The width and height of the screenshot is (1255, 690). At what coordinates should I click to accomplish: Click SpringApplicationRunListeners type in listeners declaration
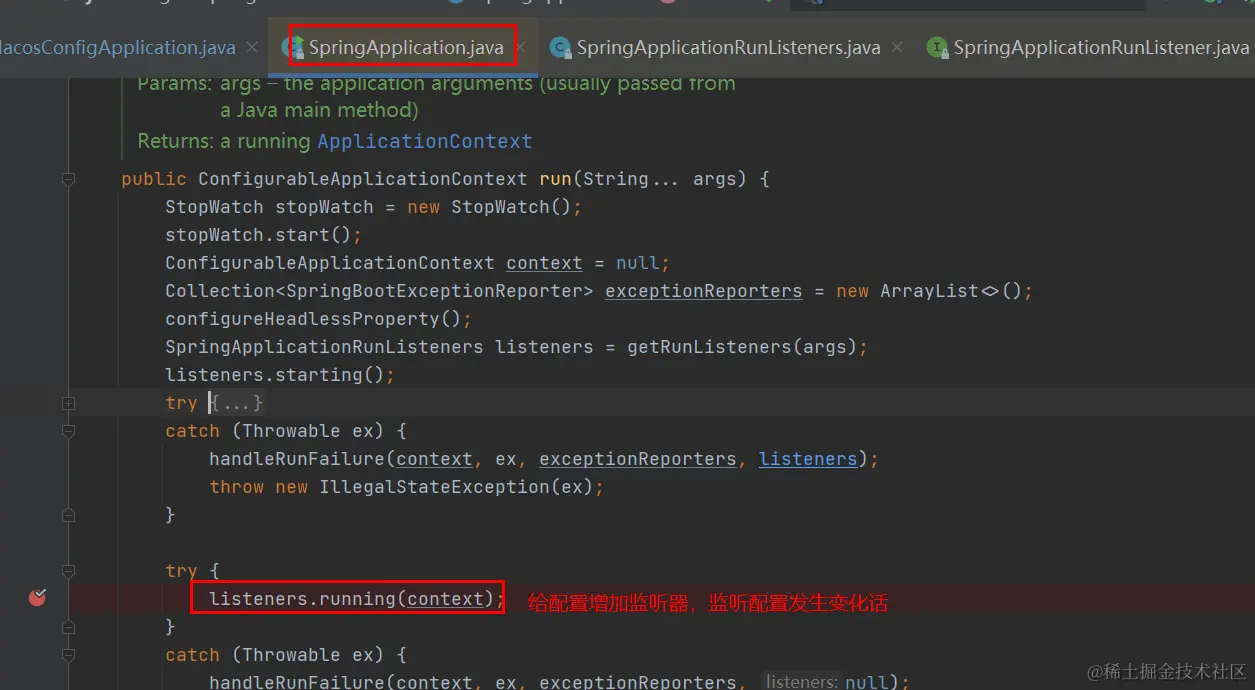324,347
